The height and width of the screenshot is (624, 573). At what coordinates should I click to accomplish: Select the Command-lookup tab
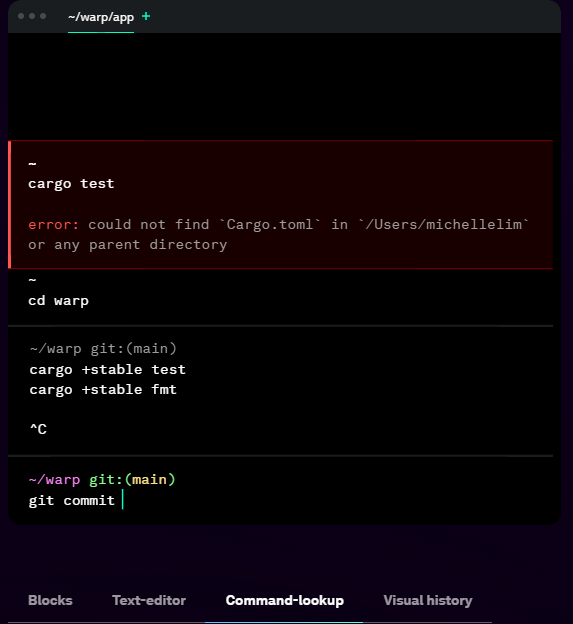[285, 600]
